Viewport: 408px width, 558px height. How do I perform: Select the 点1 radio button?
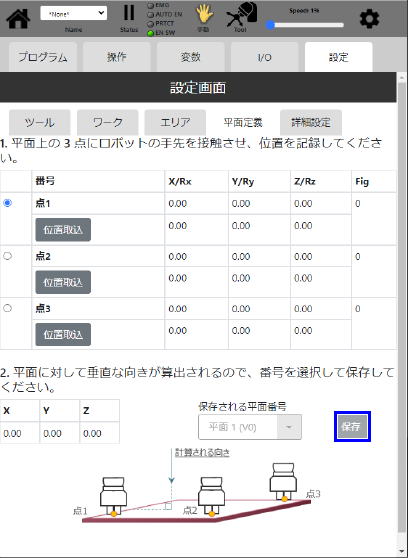click(x=7, y=203)
